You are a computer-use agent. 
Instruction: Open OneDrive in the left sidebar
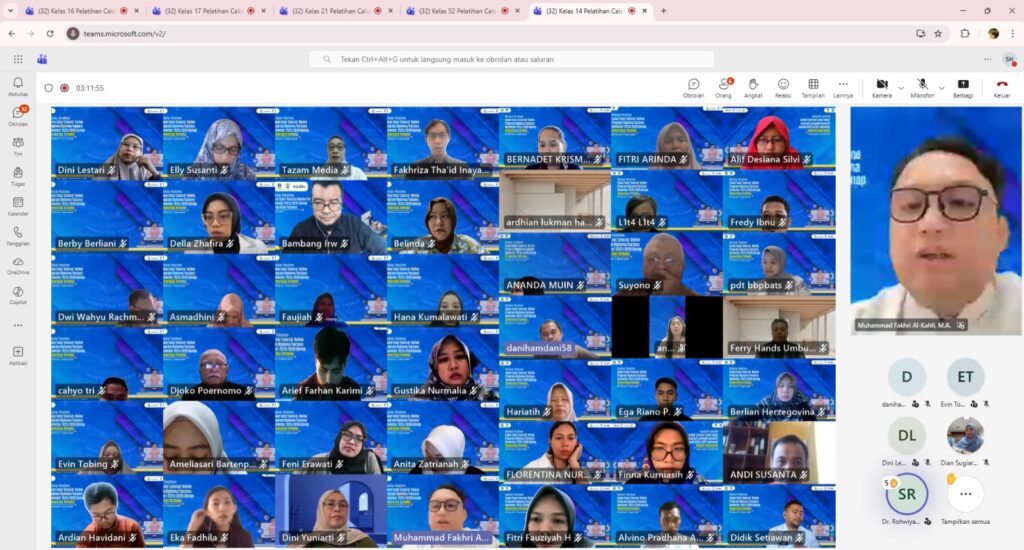coord(18,264)
